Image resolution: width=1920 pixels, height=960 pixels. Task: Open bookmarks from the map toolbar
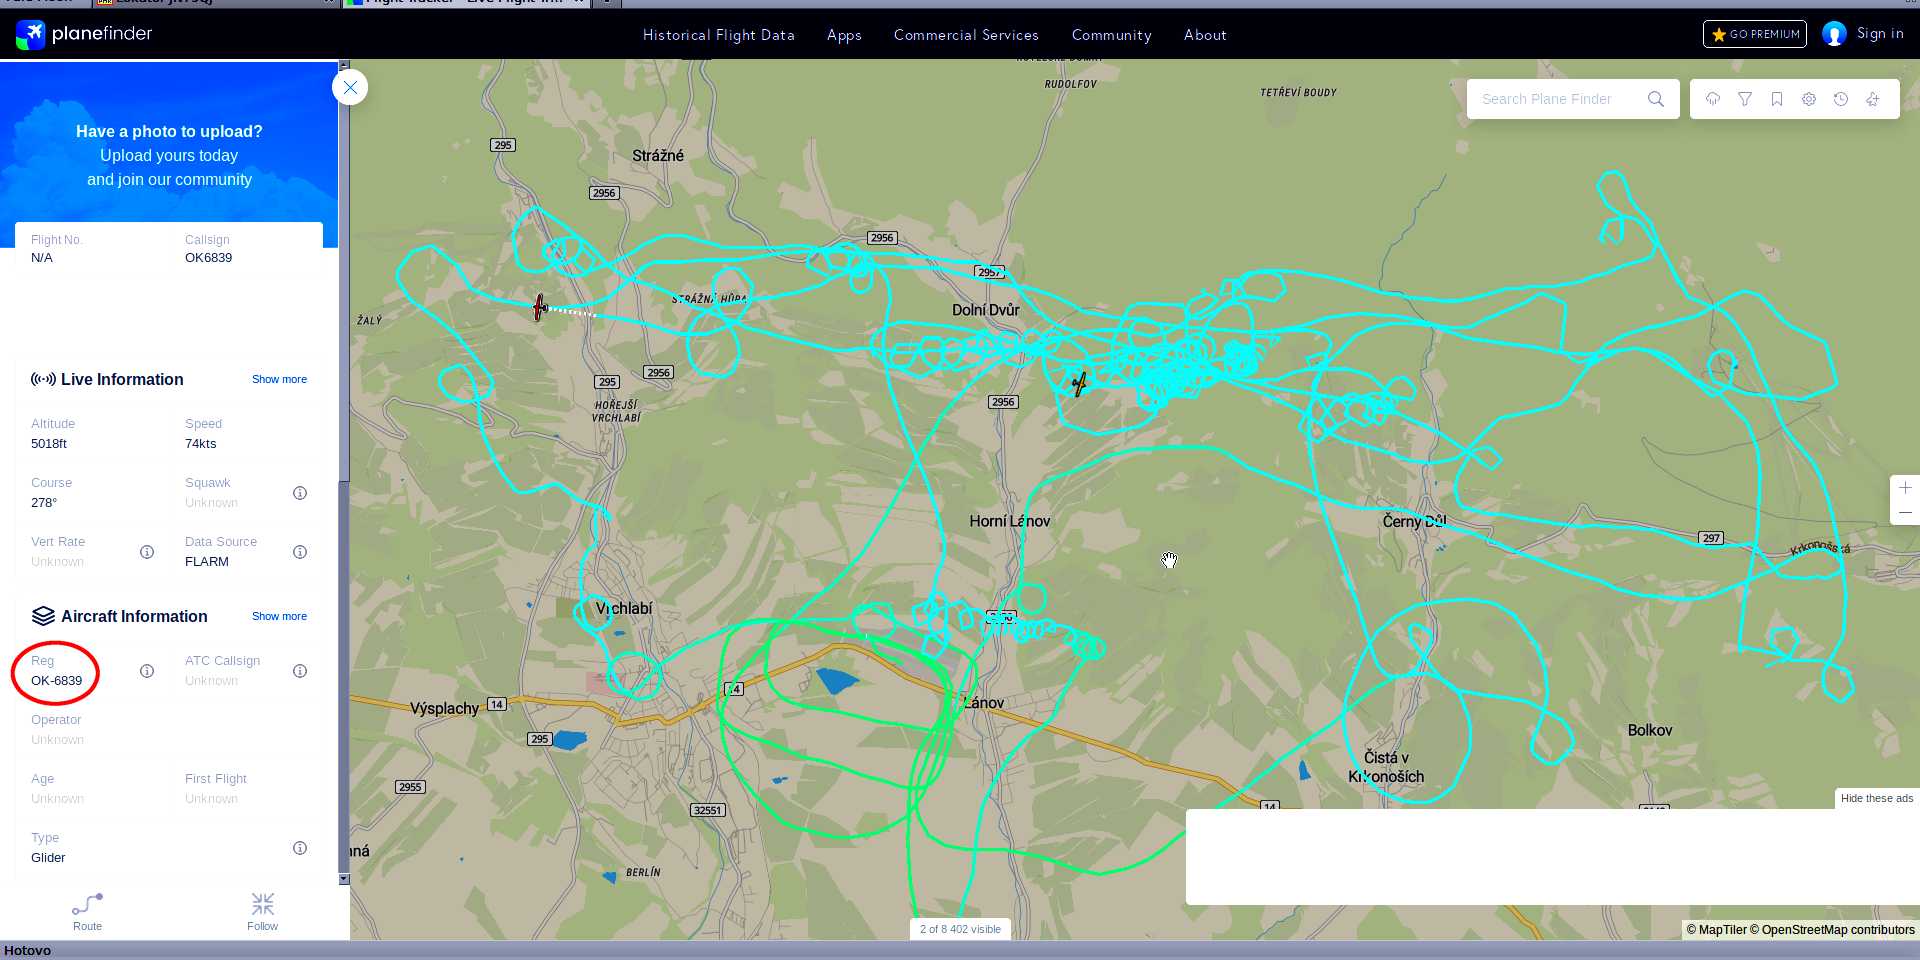point(1777,99)
